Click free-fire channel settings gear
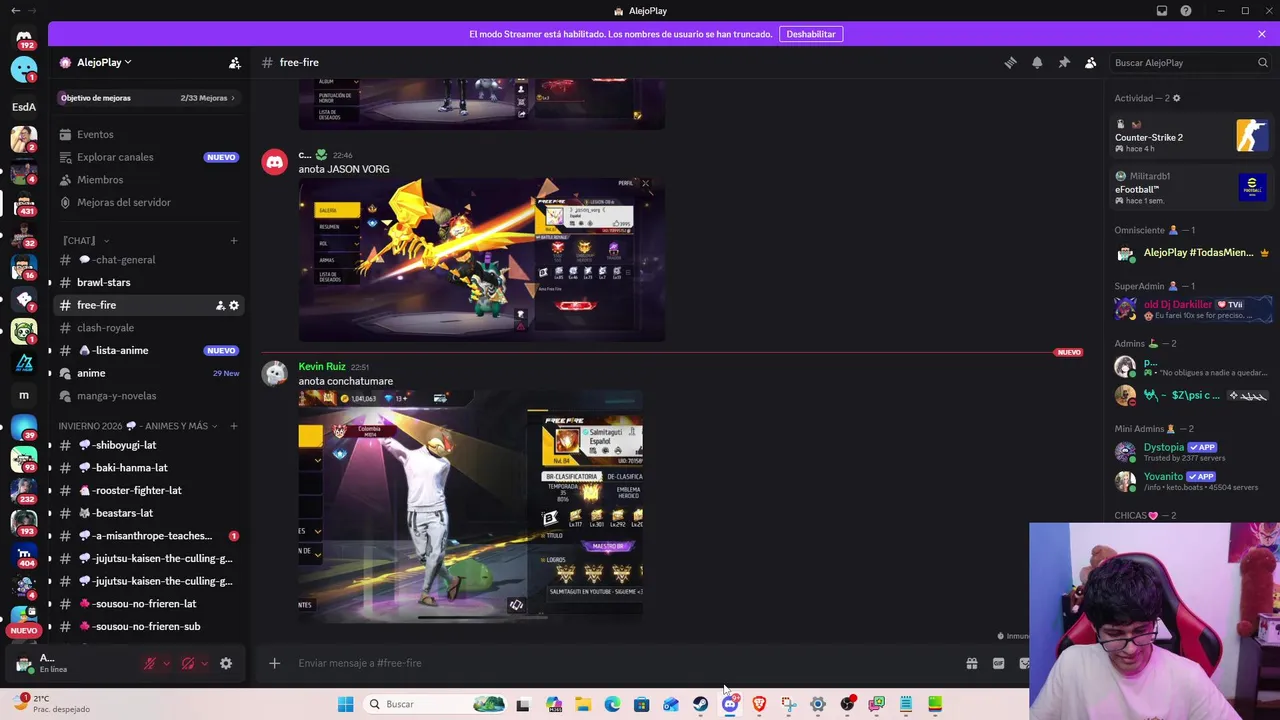 tap(234, 305)
